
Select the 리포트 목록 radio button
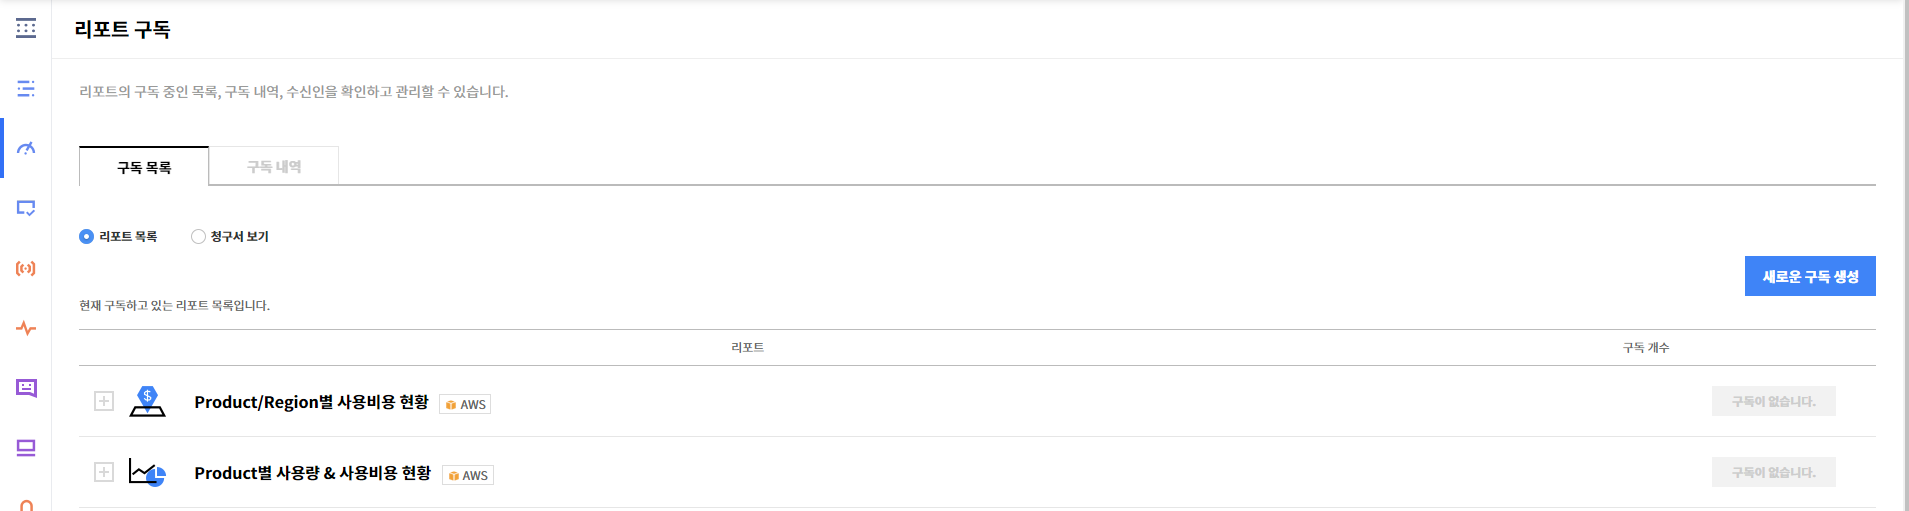pos(87,237)
